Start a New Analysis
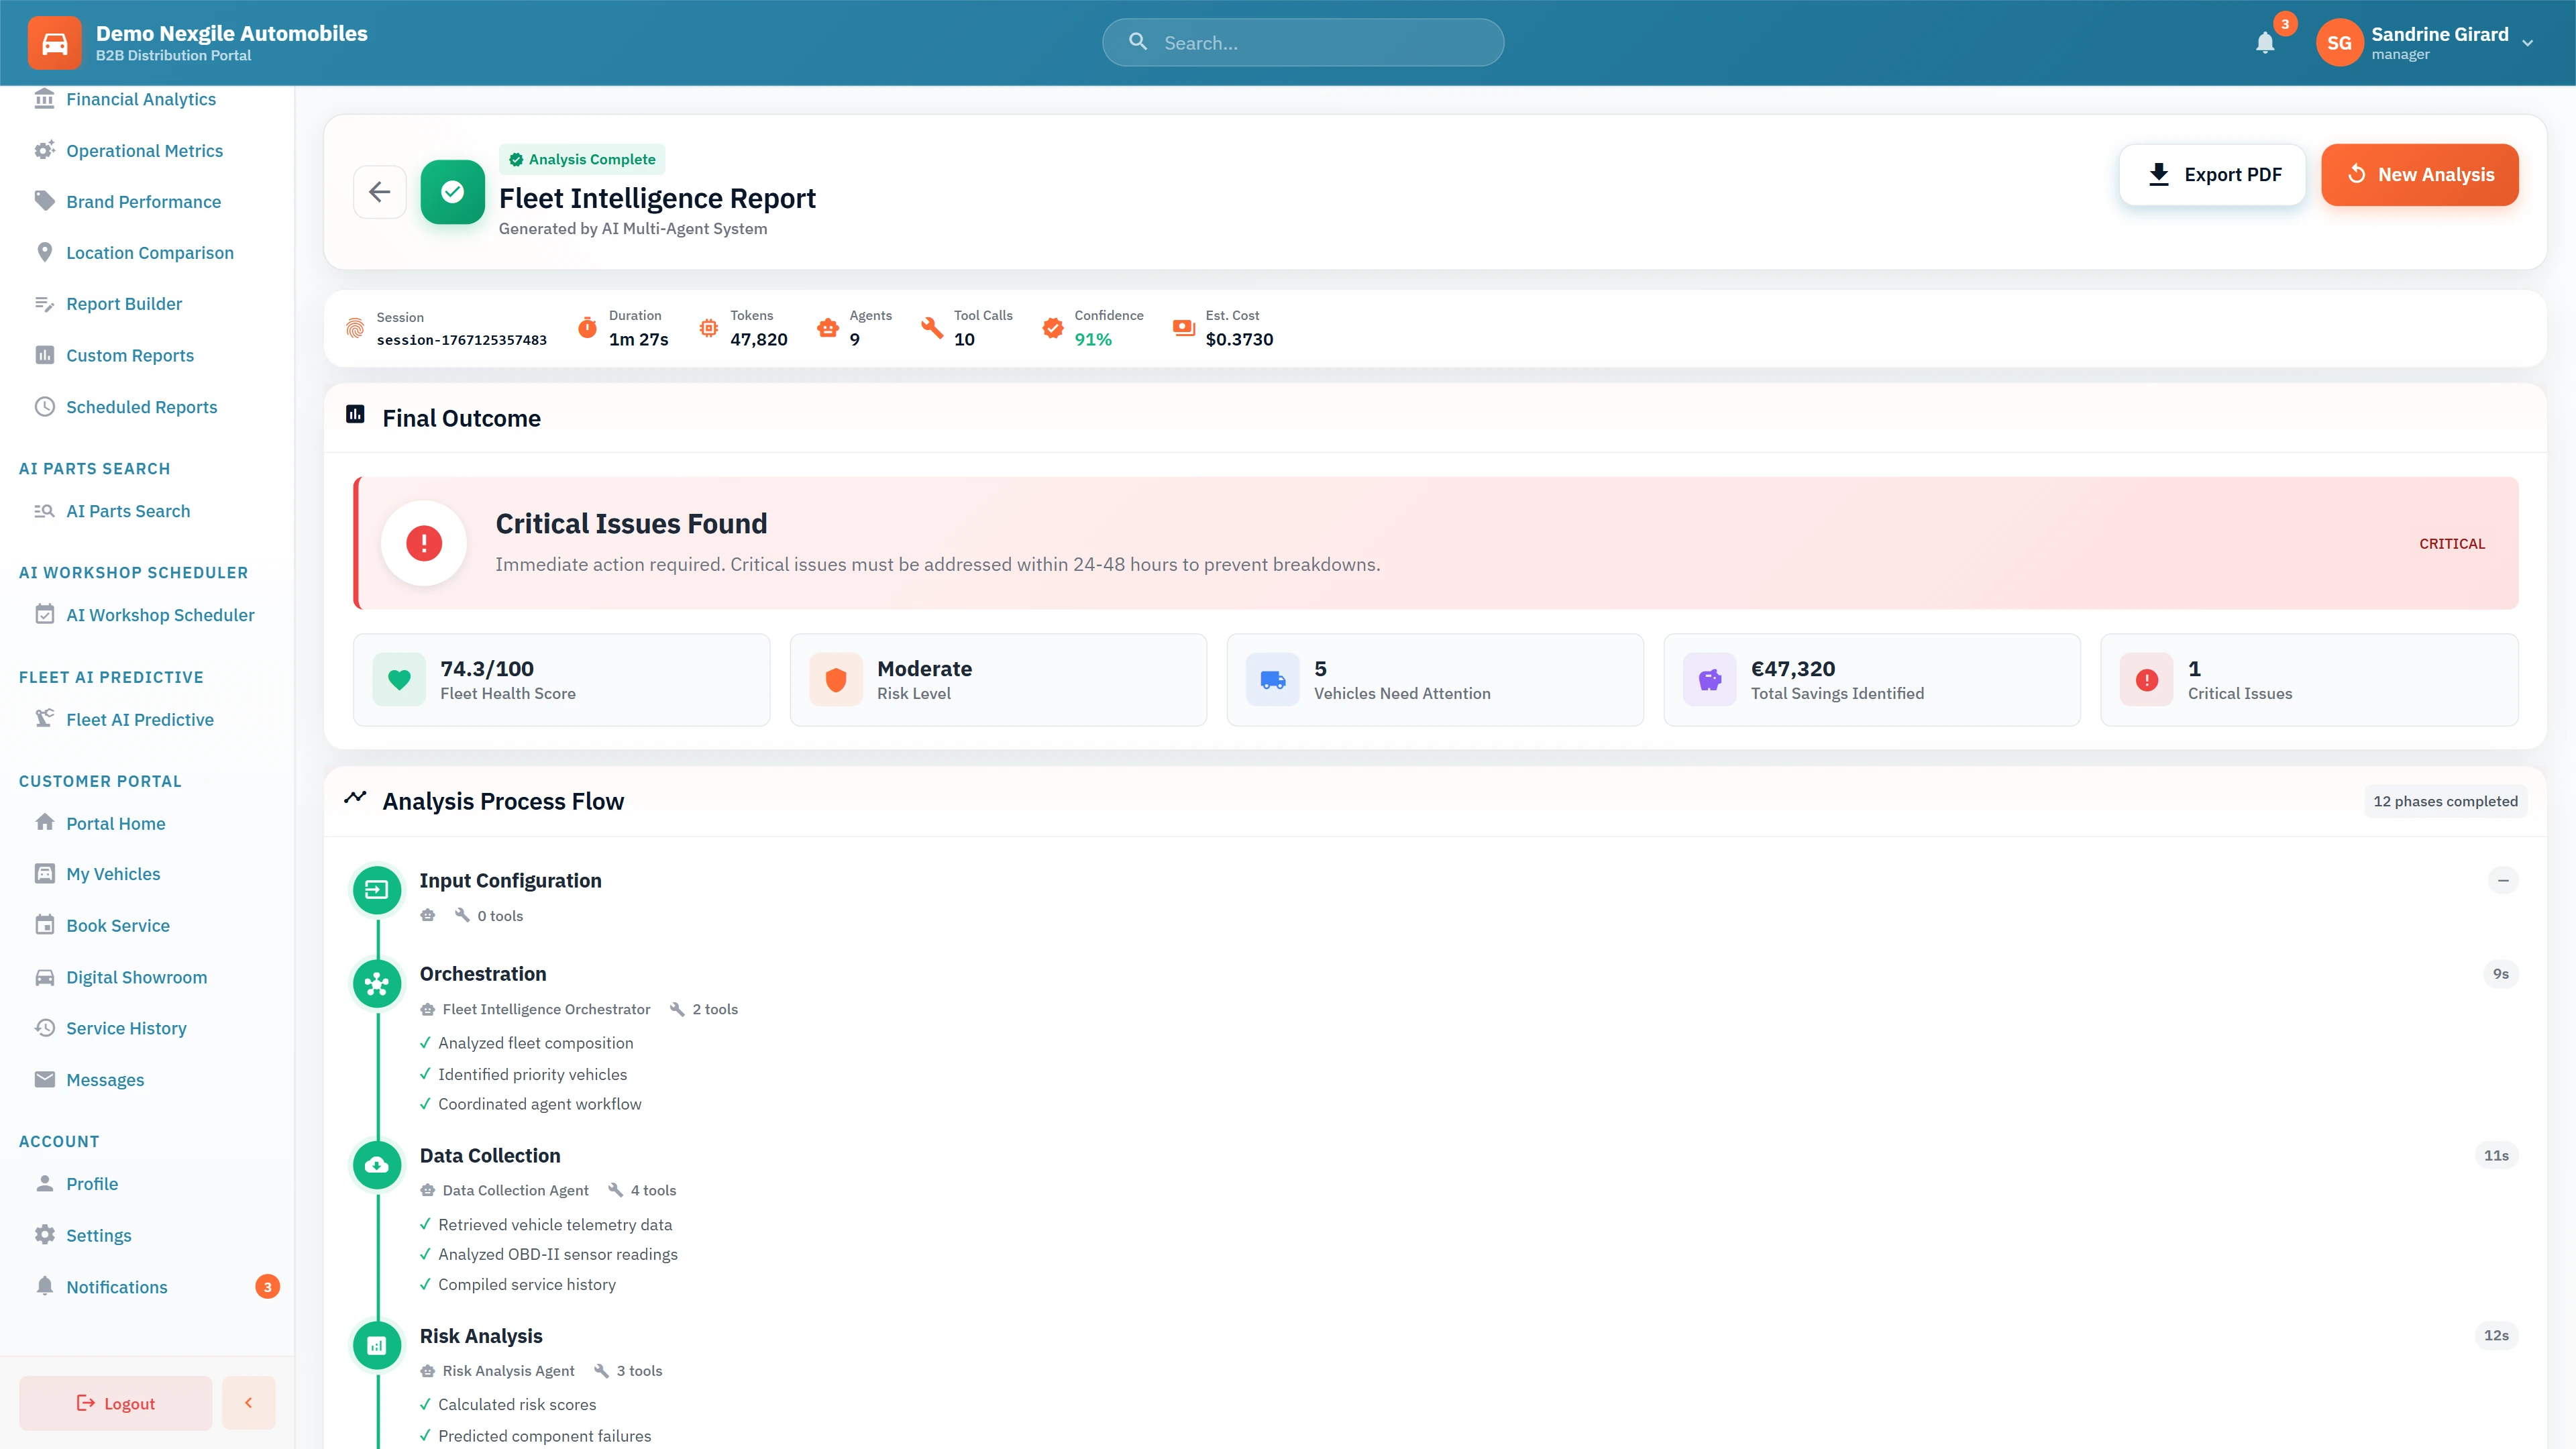Screen dimensions: 2576x1449 click(2420, 174)
